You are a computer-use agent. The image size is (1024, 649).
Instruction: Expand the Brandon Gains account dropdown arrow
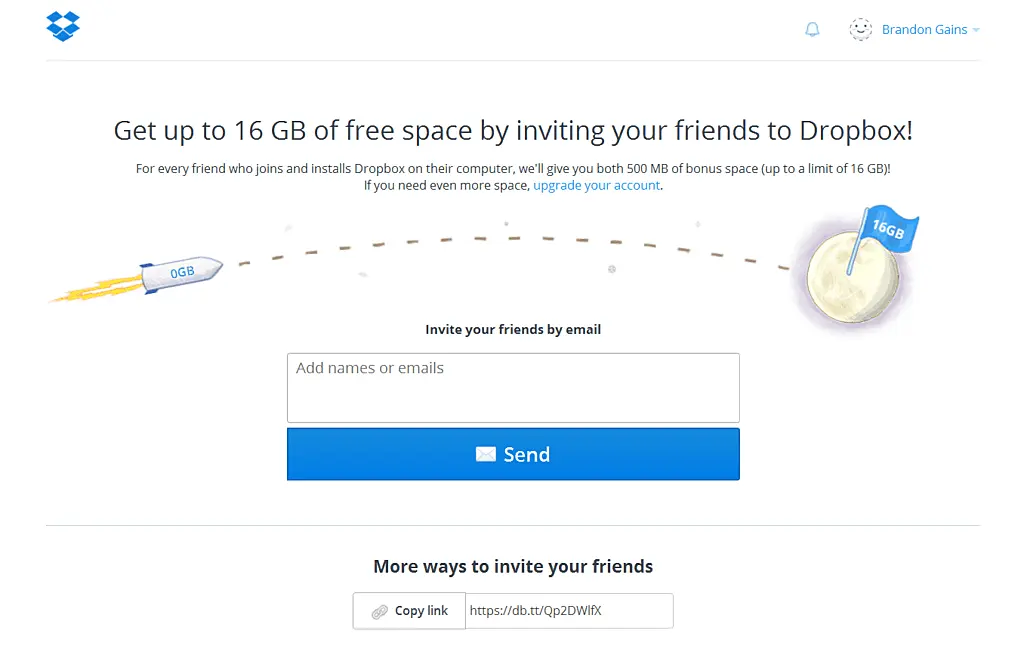(x=977, y=29)
